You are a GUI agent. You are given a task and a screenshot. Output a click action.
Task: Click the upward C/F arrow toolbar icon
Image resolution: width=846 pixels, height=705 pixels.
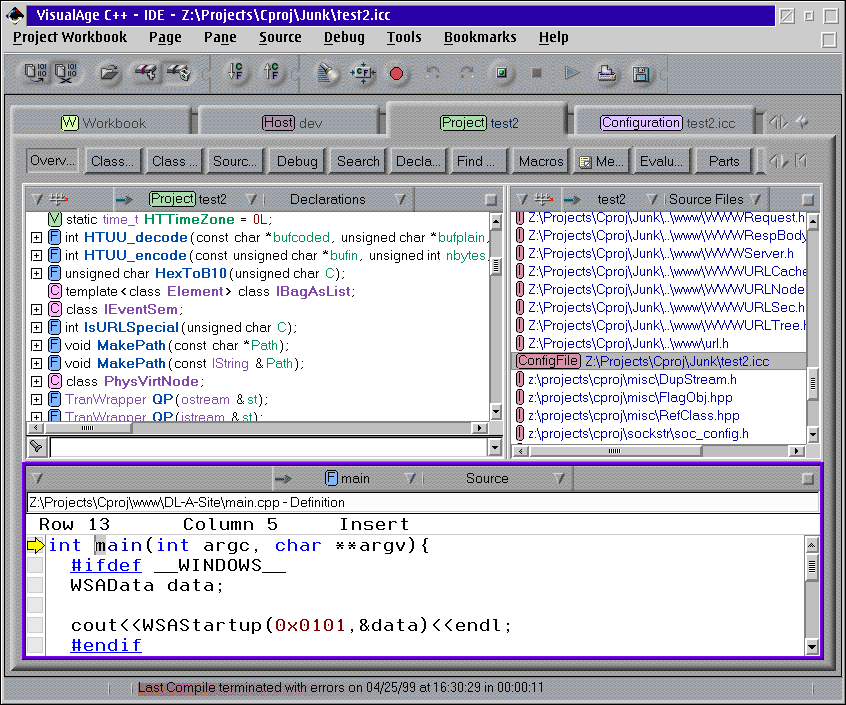click(x=271, y=72)
